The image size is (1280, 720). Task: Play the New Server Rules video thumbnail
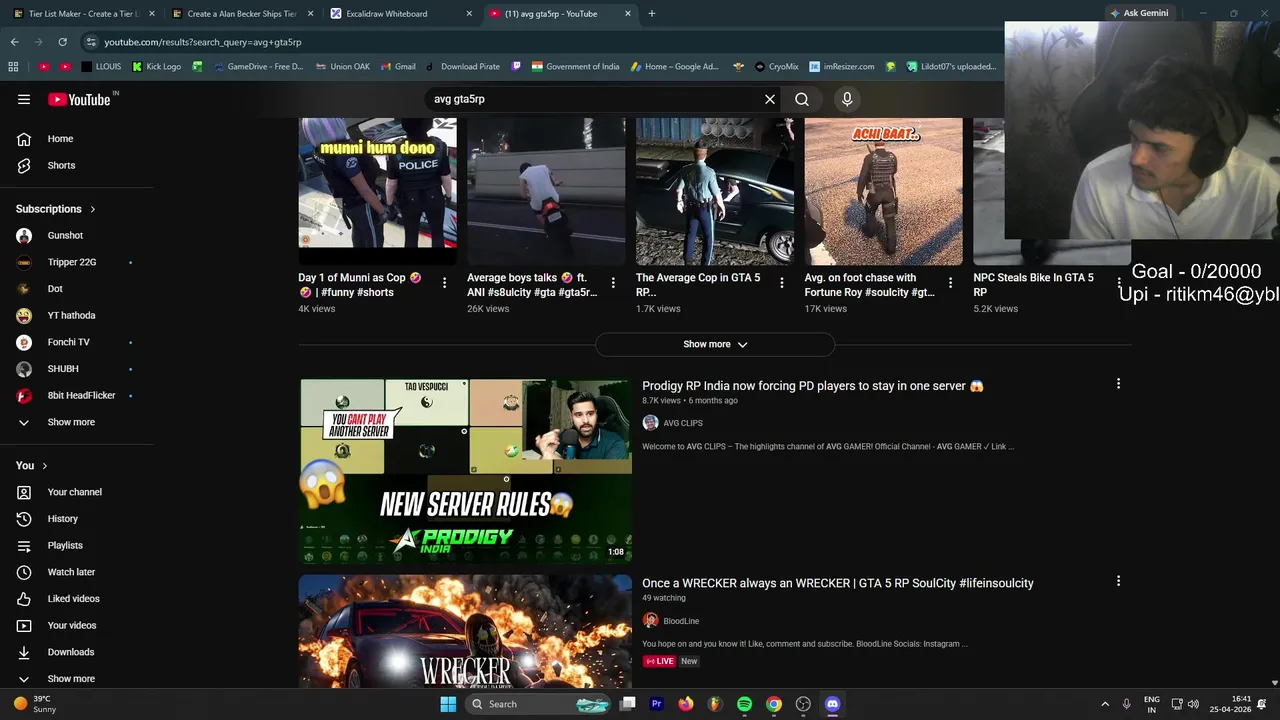click(465, 471)
